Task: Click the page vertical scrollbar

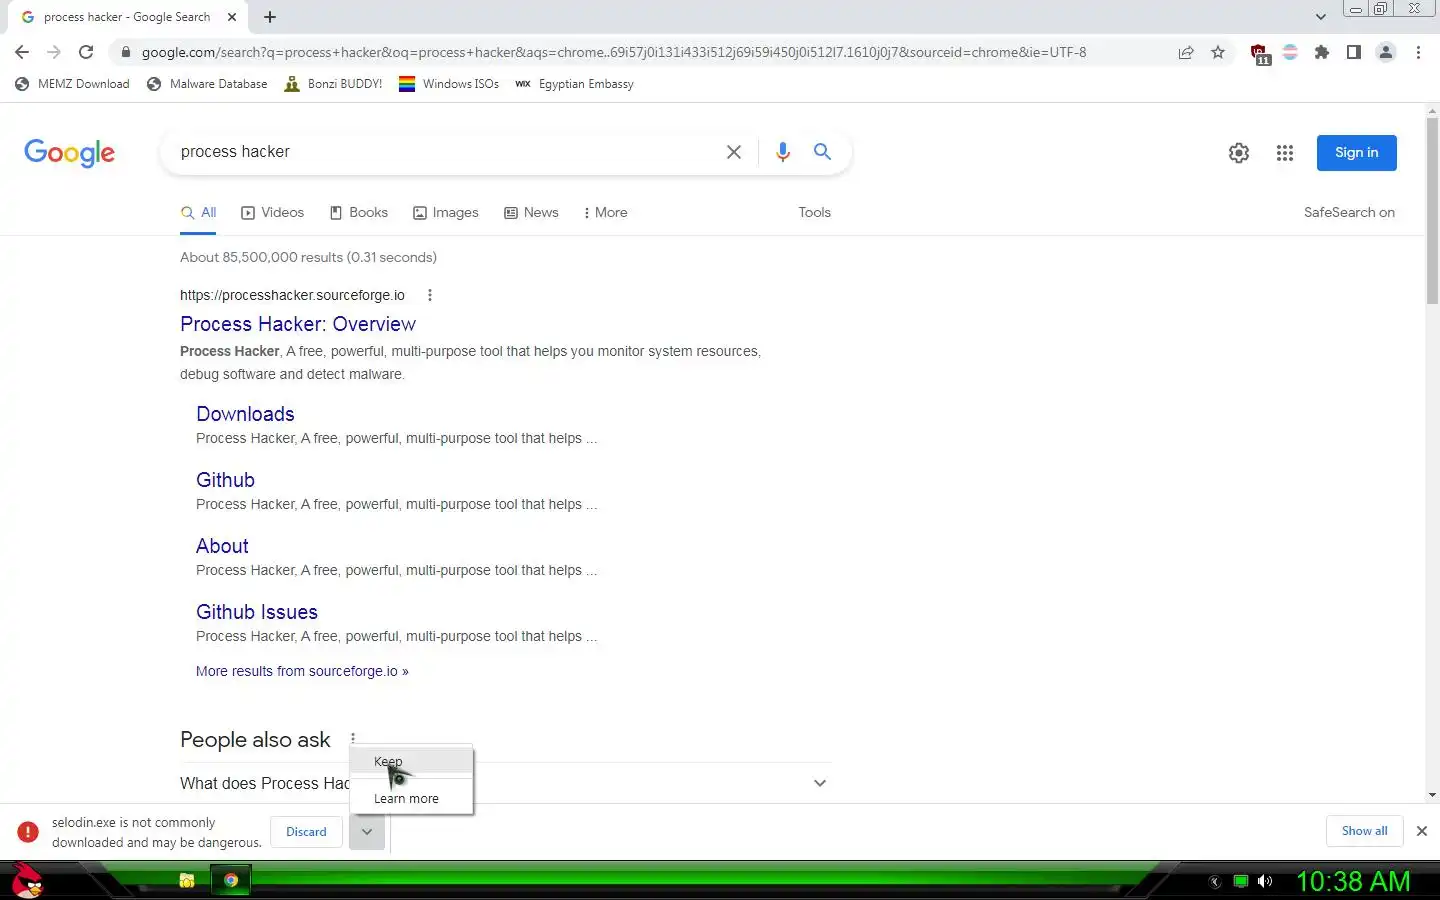Action: (x=1432, y=212)
